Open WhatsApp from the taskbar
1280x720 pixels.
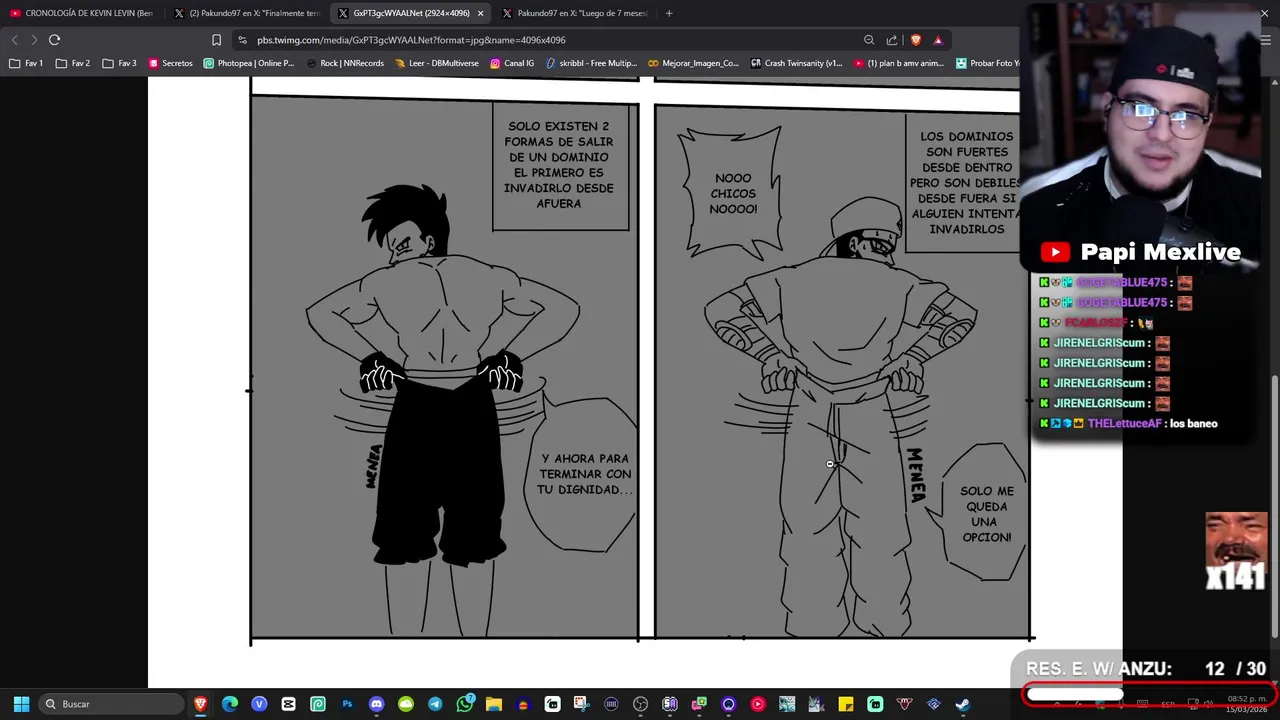pyautogui.click(x=464, y=704)
